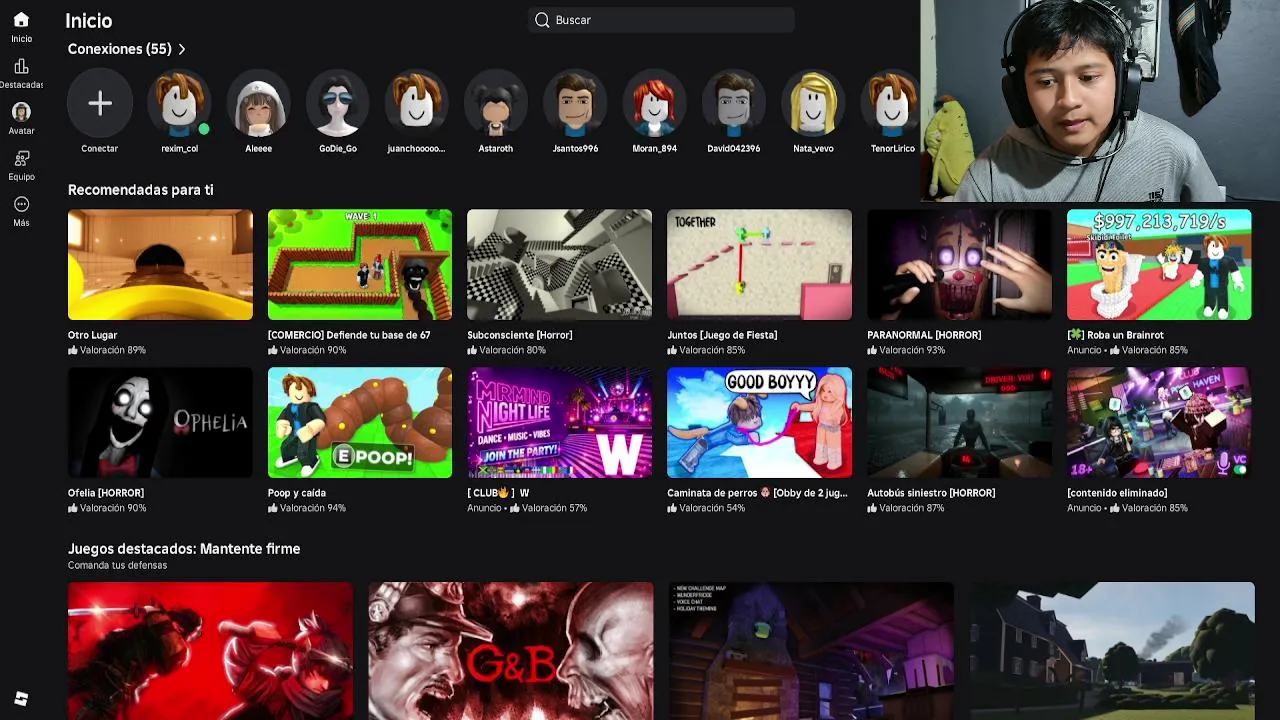Open the Más menu icon in sidebar

click(x=21, y=204)
